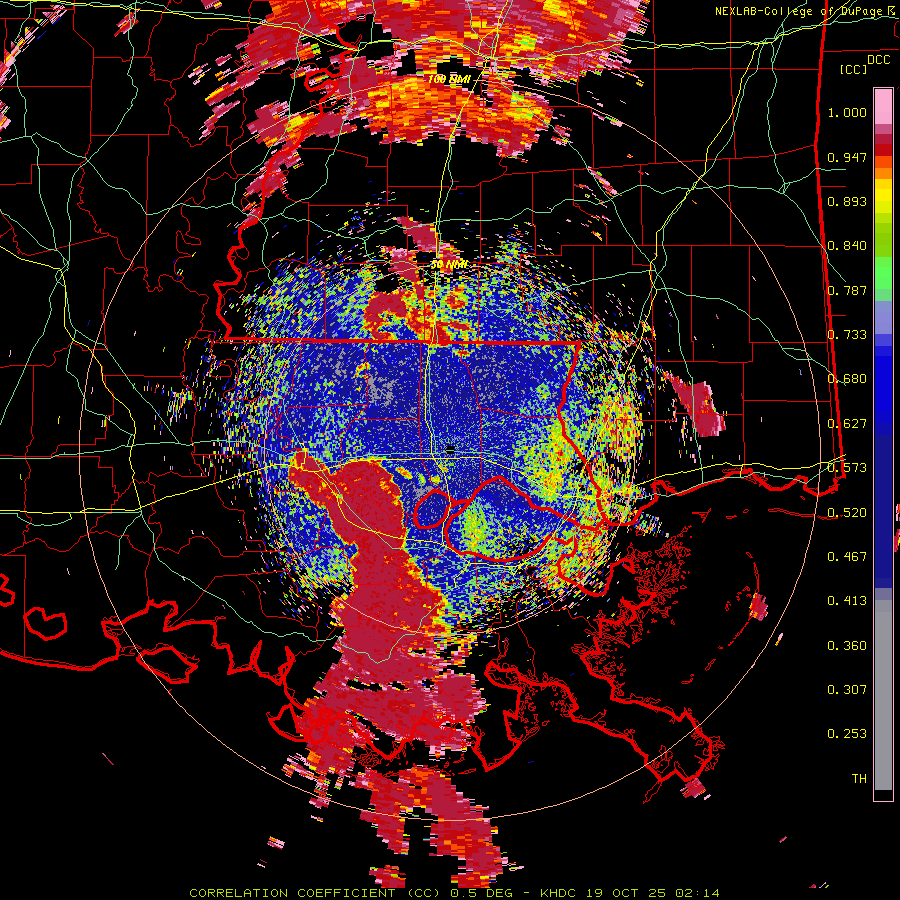Viewport: 900px width, 900px height.
Task: Select the 1.000 scale value
Action: [x=847, y=112]
